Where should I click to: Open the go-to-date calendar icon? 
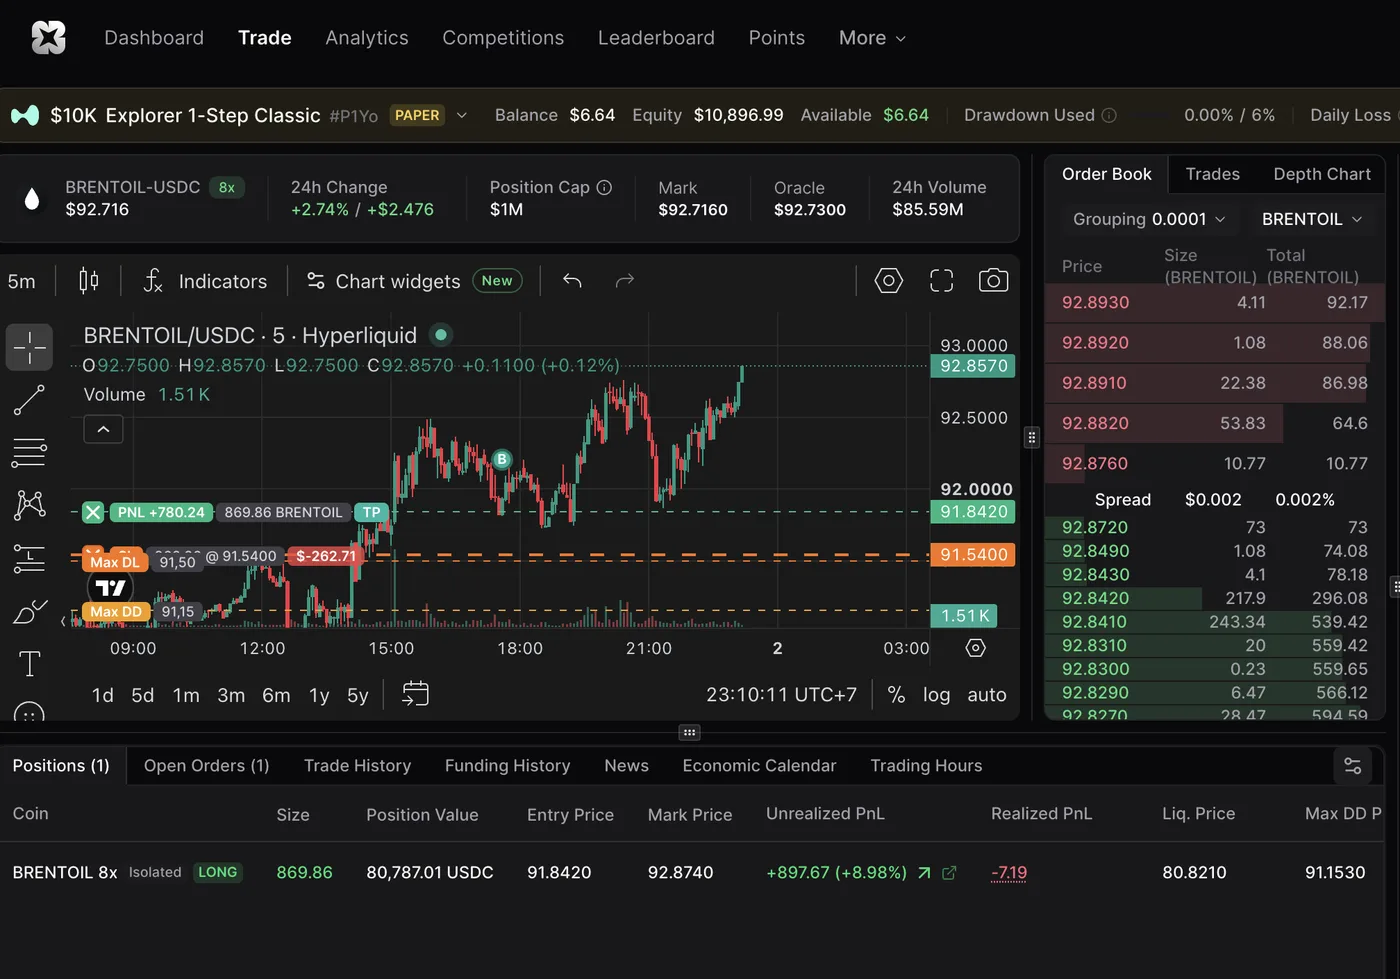coord(415,694)
